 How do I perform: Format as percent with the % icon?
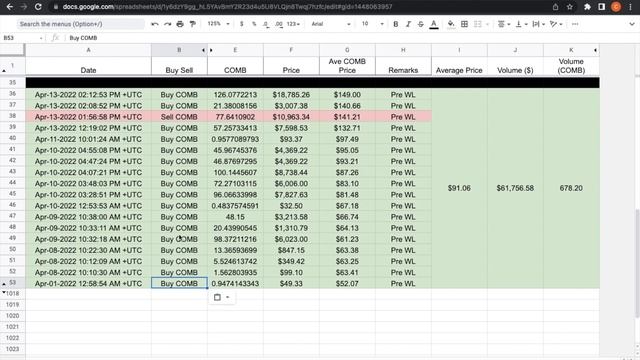254,24
